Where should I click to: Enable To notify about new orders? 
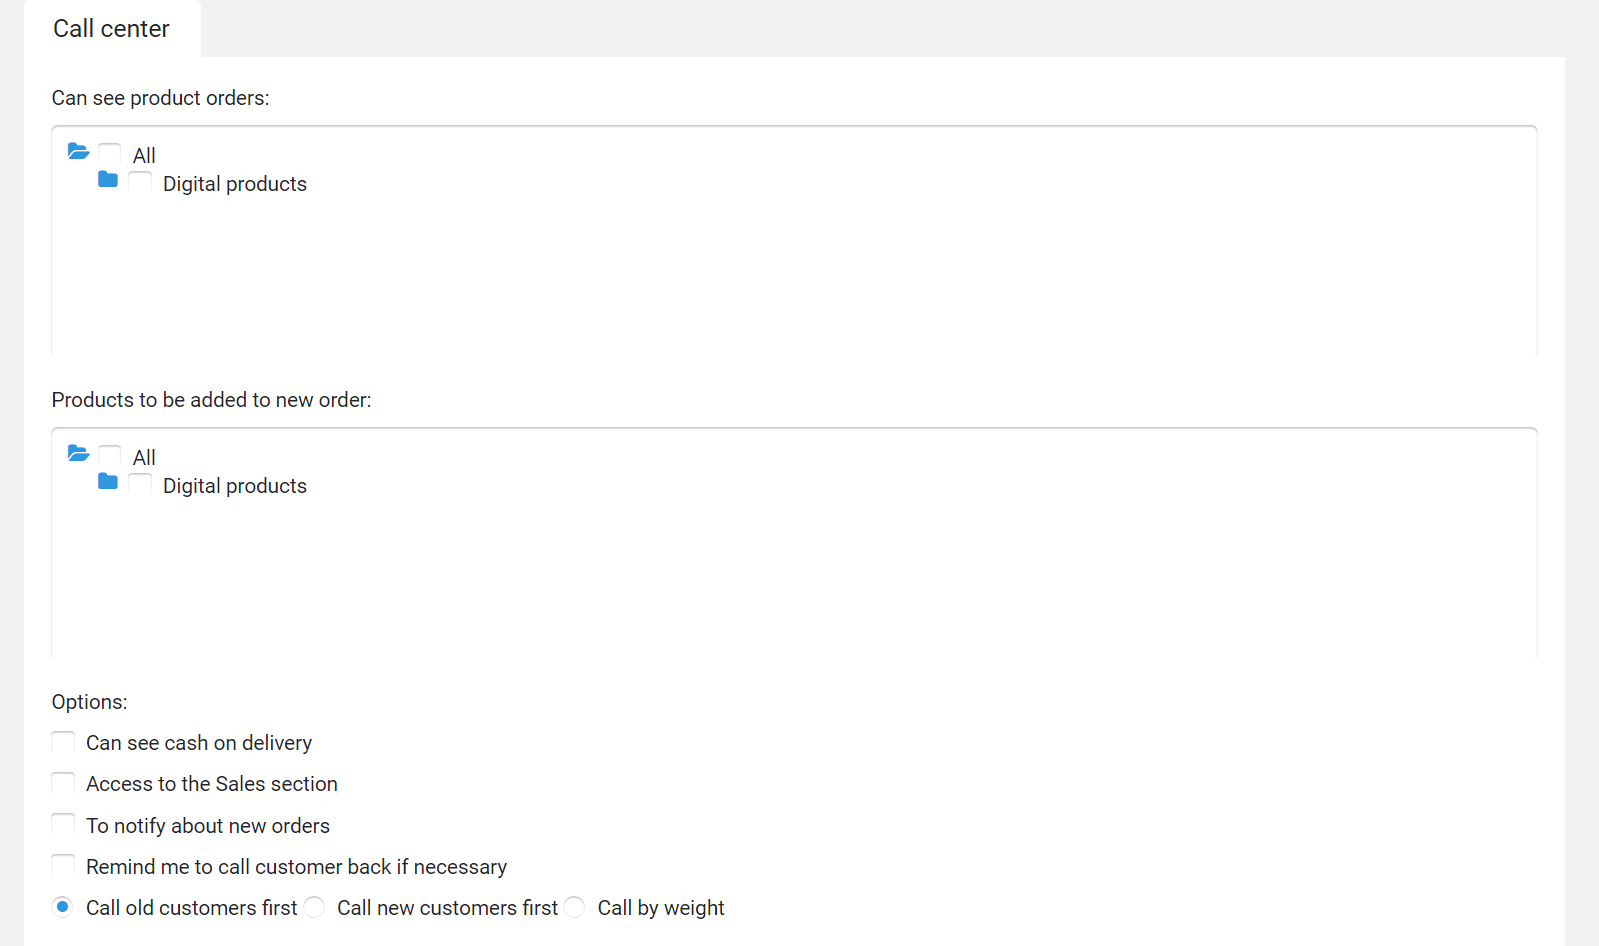click(63, 825)
